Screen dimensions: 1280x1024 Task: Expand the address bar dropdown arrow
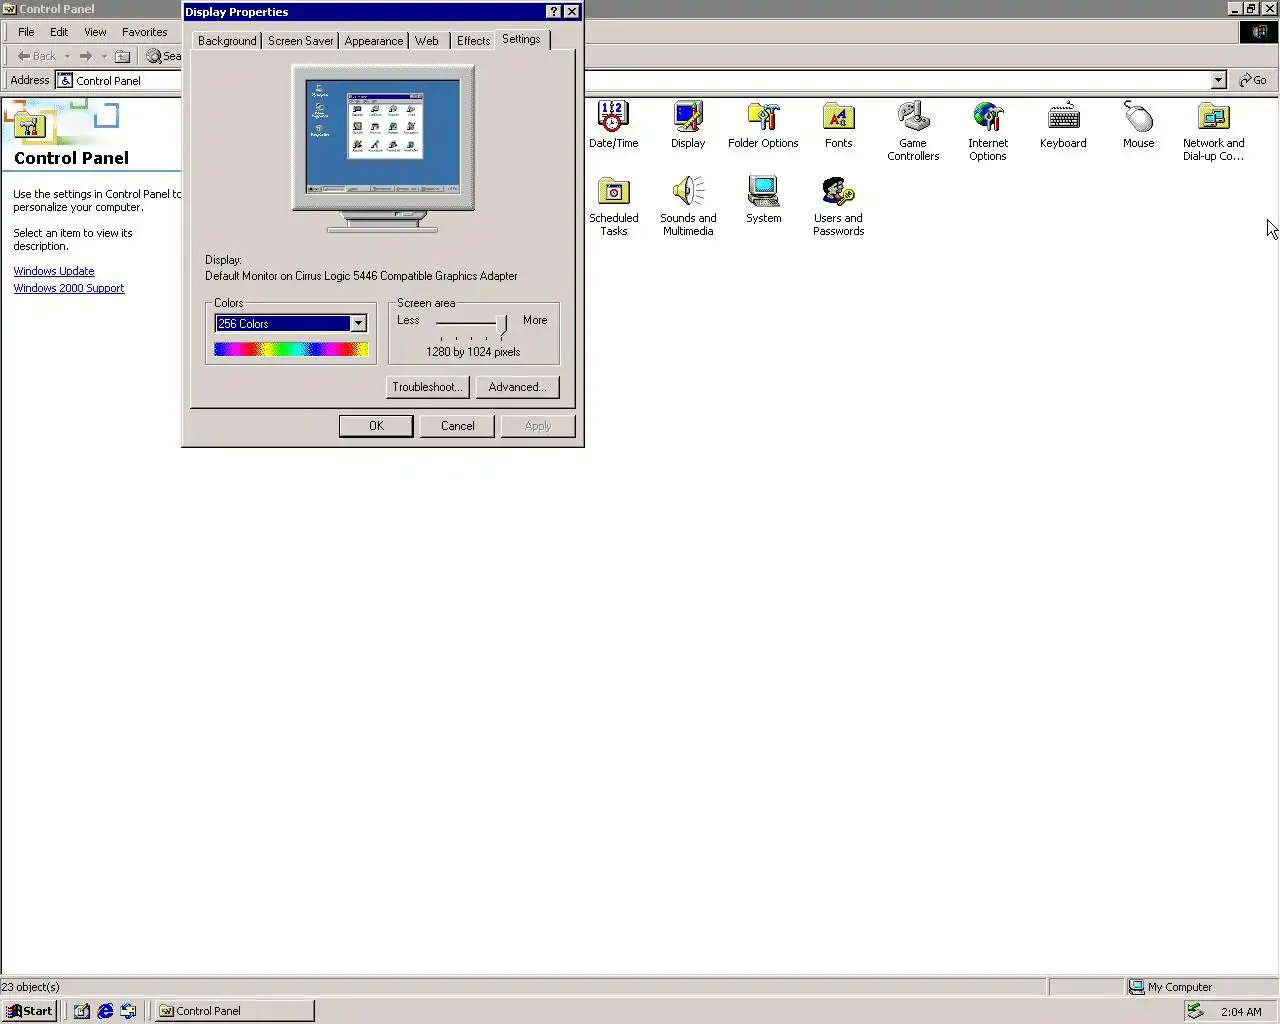coord(1218,80)
